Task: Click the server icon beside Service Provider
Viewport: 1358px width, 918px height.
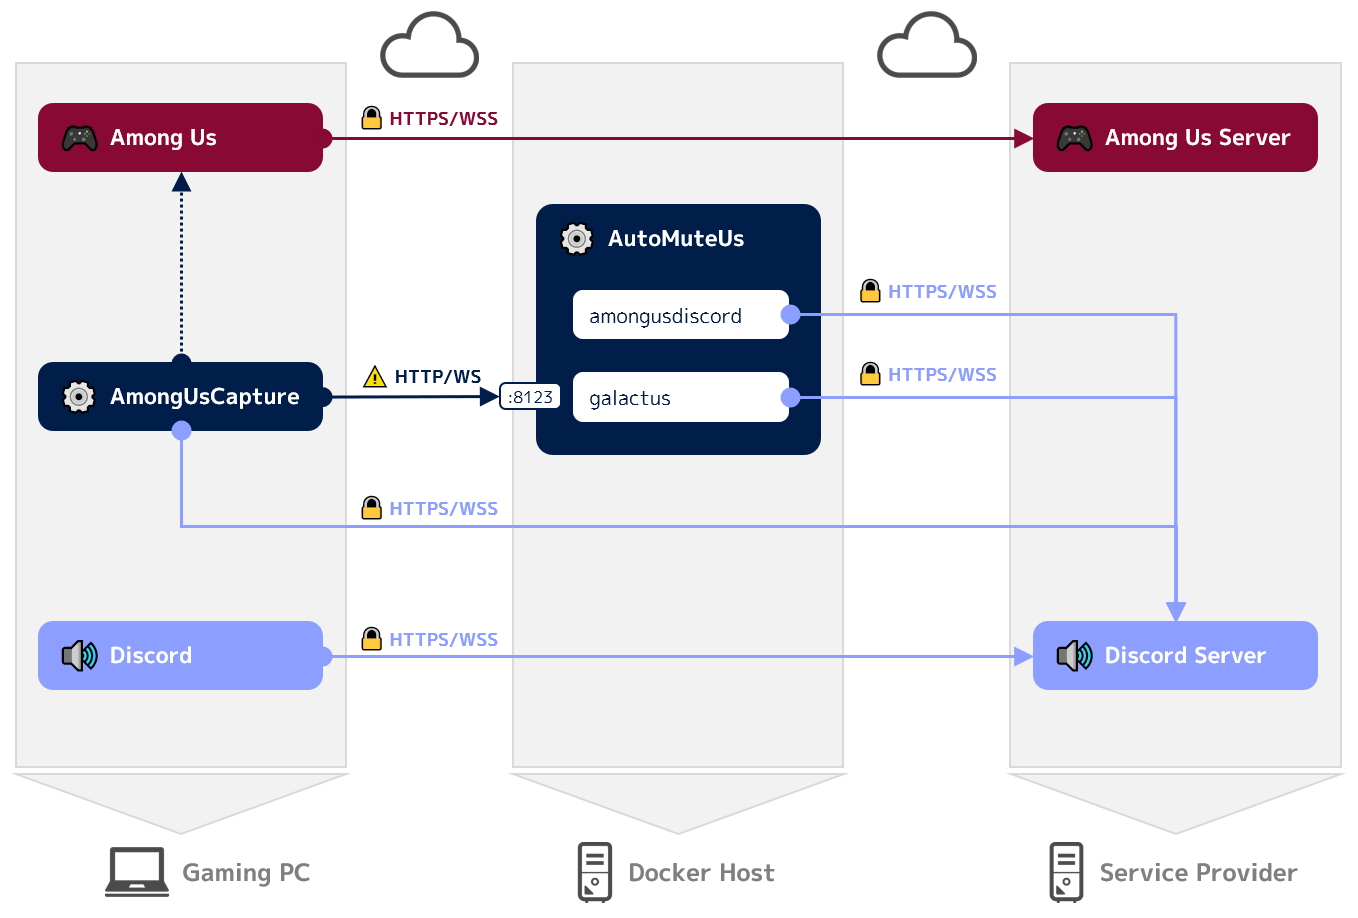Action: click(1066, 872)
